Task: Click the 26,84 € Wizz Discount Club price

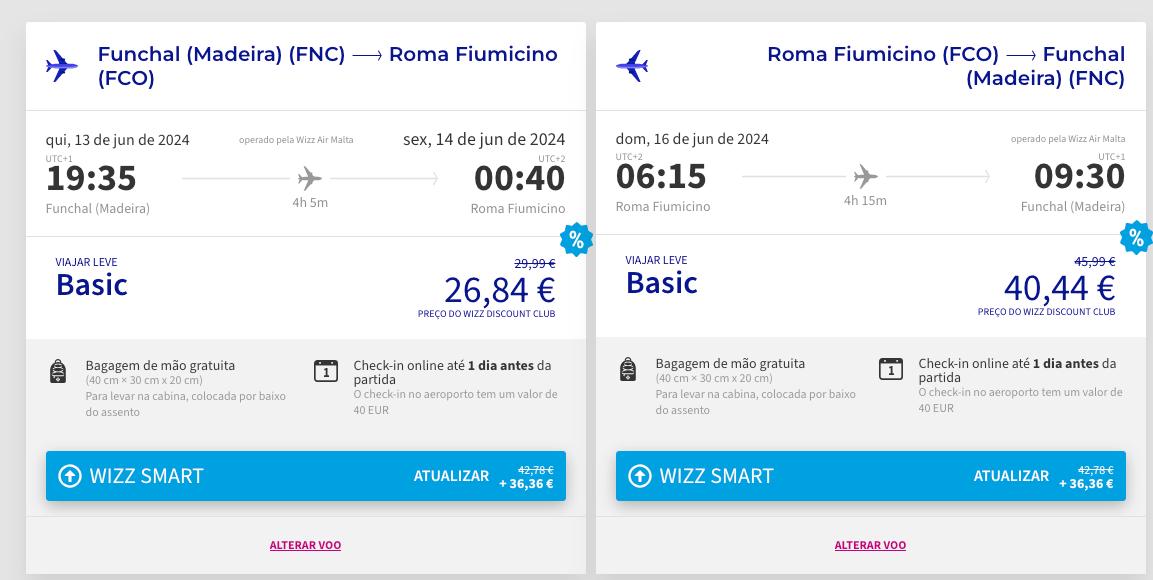Action: pos(499,290)
